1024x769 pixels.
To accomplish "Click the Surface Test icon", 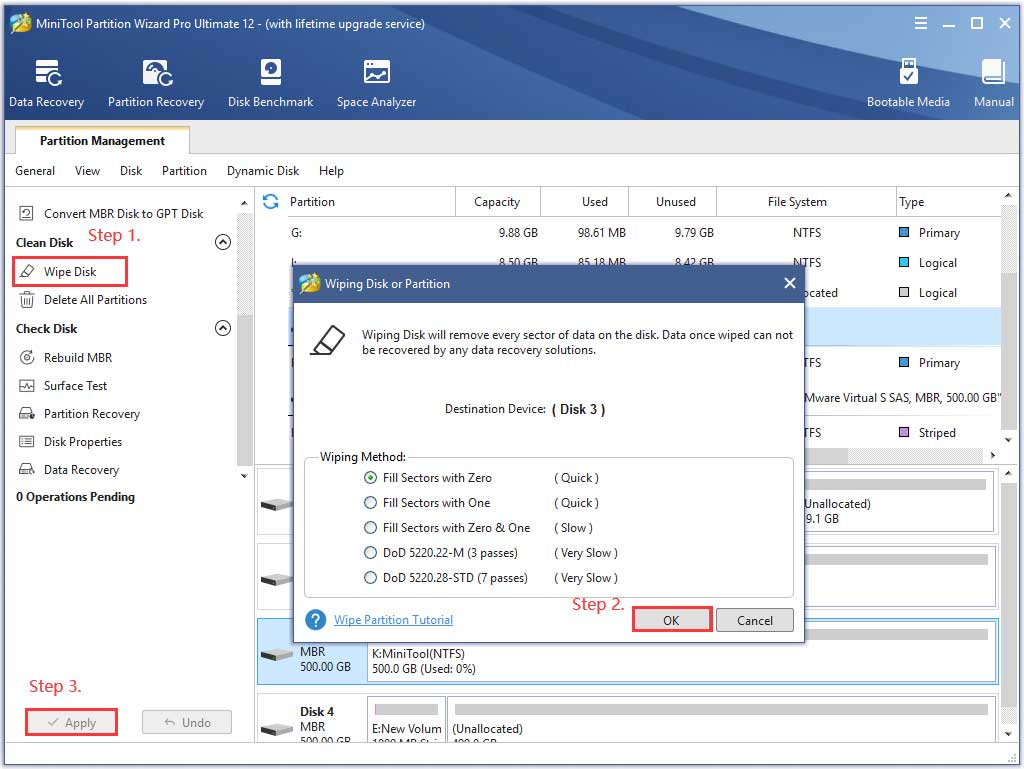I will pyautogui.click(x=27, y=385).
